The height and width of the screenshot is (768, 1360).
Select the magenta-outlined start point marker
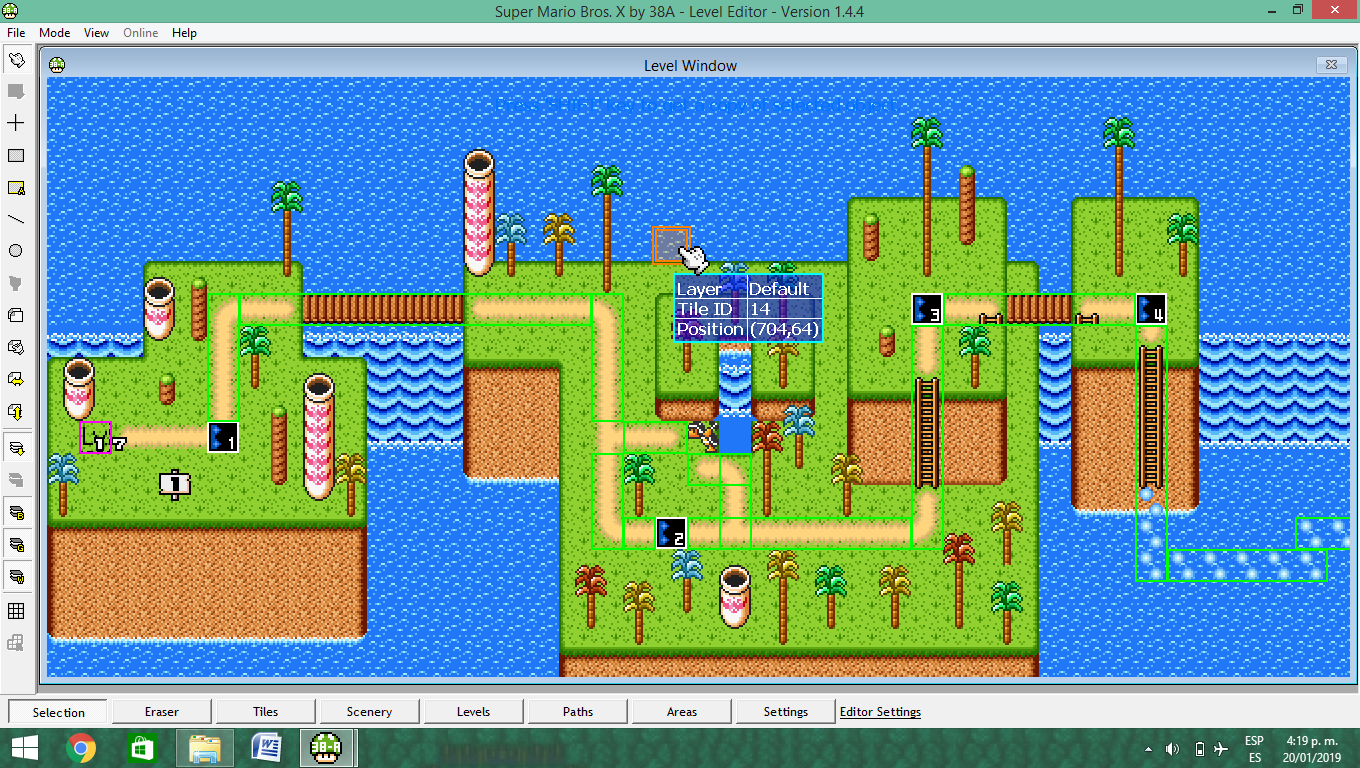click(x=95, y=437)
